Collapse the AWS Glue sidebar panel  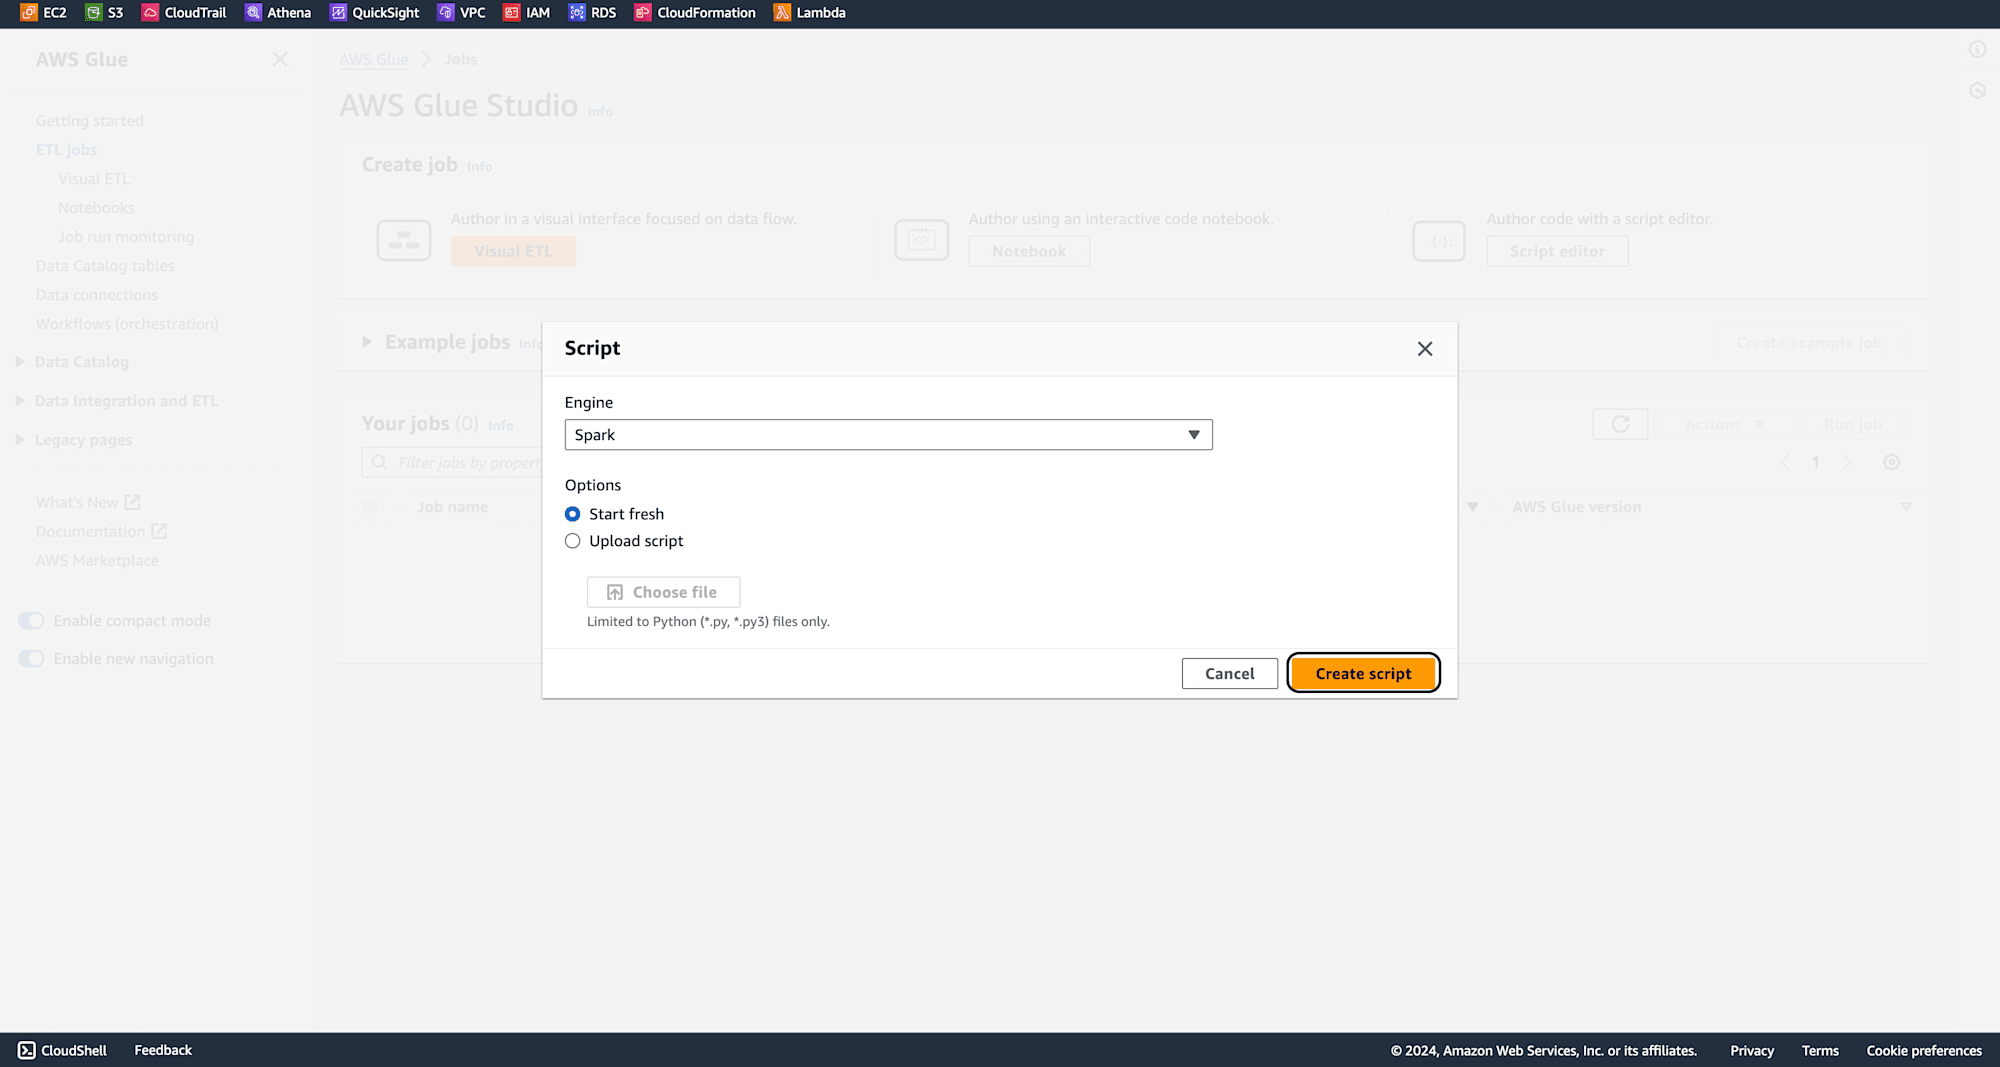click(280, 60)
